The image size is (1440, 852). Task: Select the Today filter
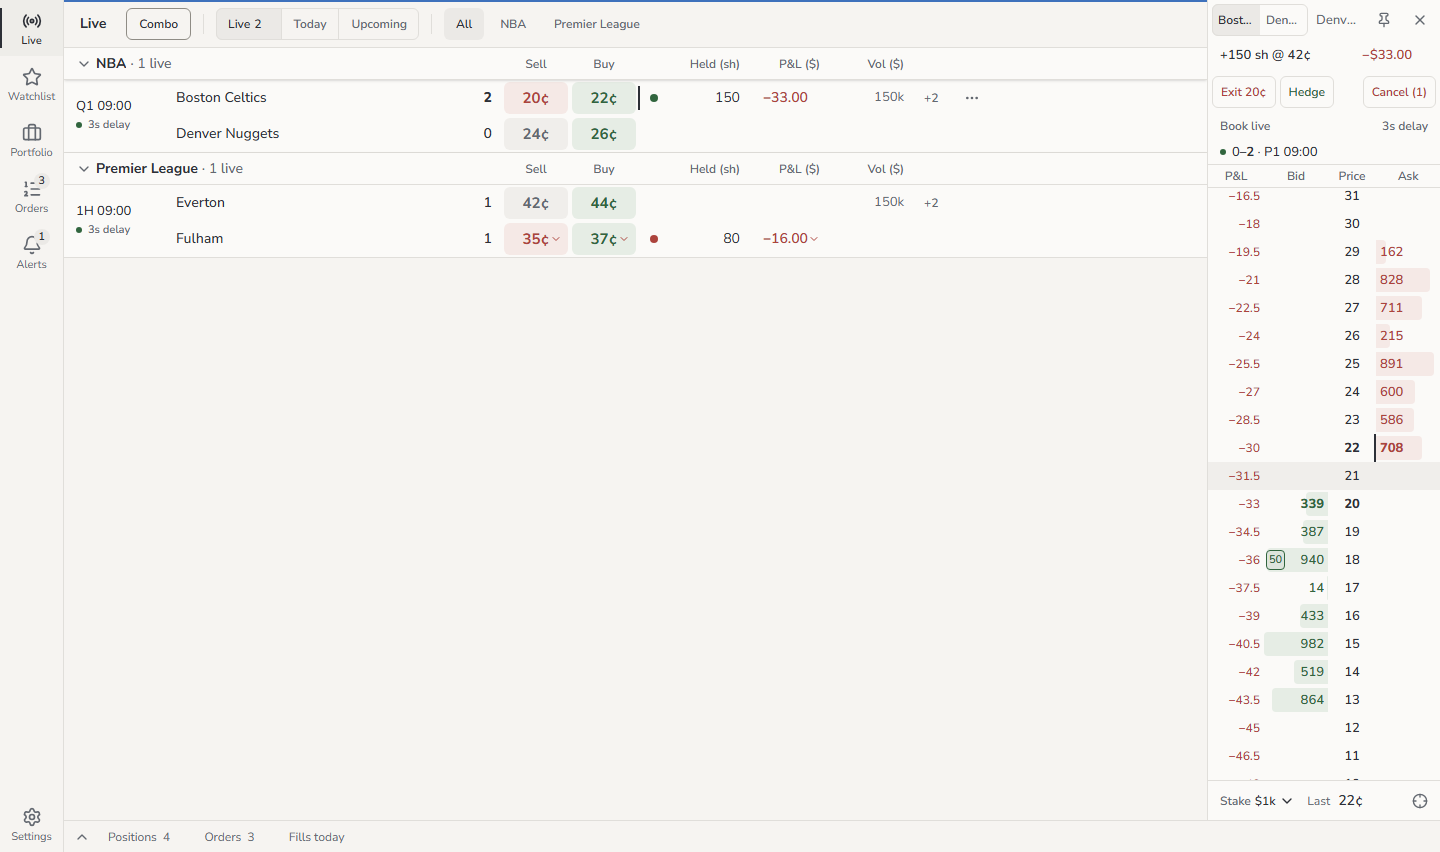pos(310,24)
